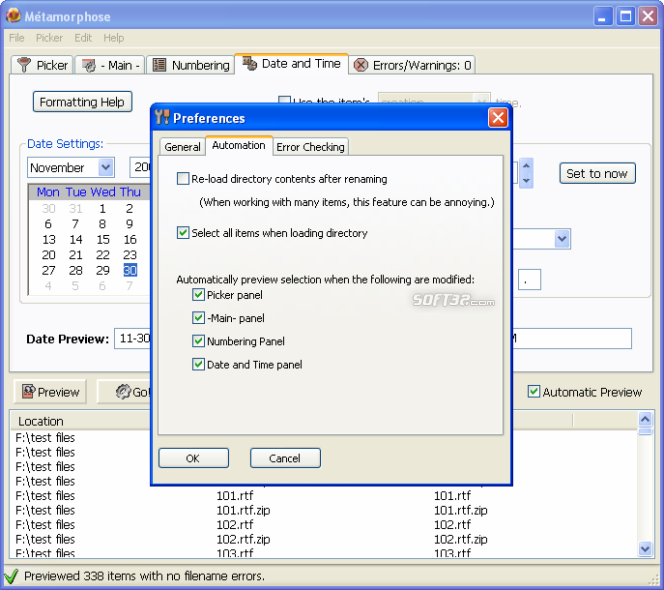Click the Date and Time tab icon

(249, 64)
